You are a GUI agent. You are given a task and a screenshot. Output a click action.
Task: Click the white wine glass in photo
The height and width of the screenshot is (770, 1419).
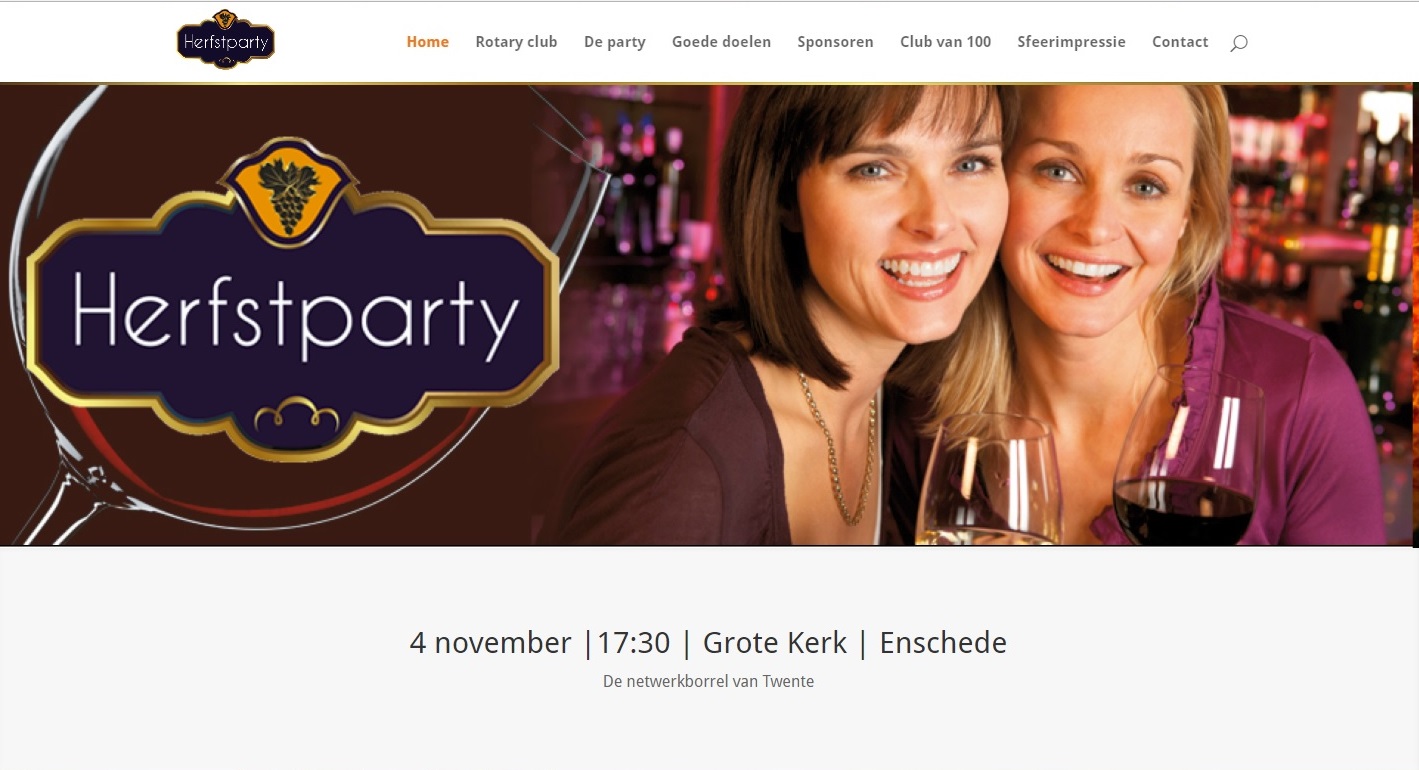coord(990,480)
